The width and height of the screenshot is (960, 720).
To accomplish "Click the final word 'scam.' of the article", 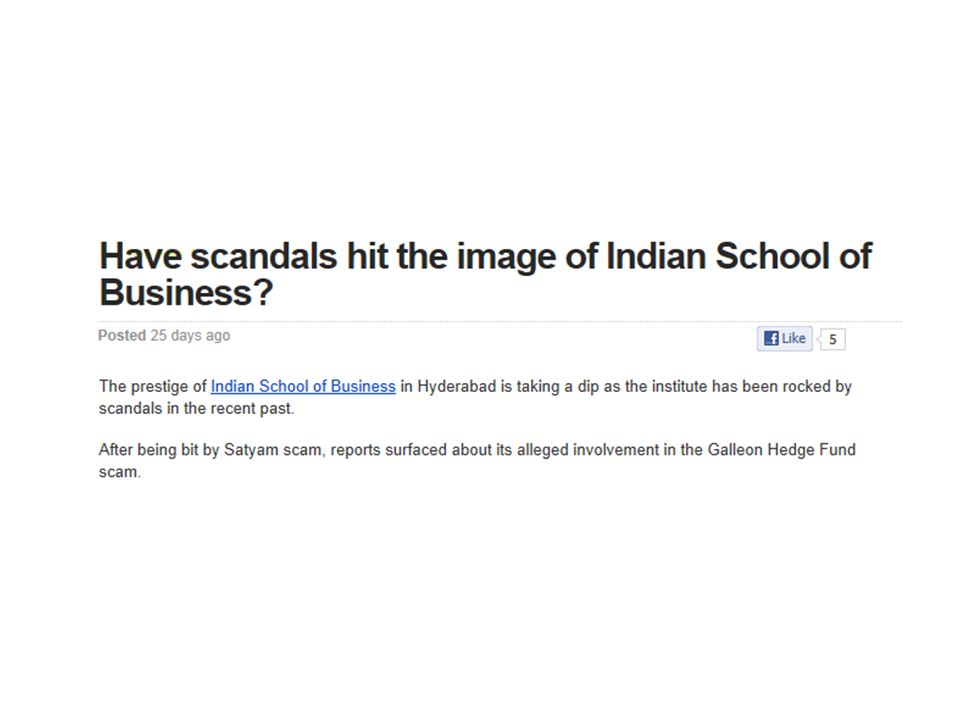I will click(120, 472).
